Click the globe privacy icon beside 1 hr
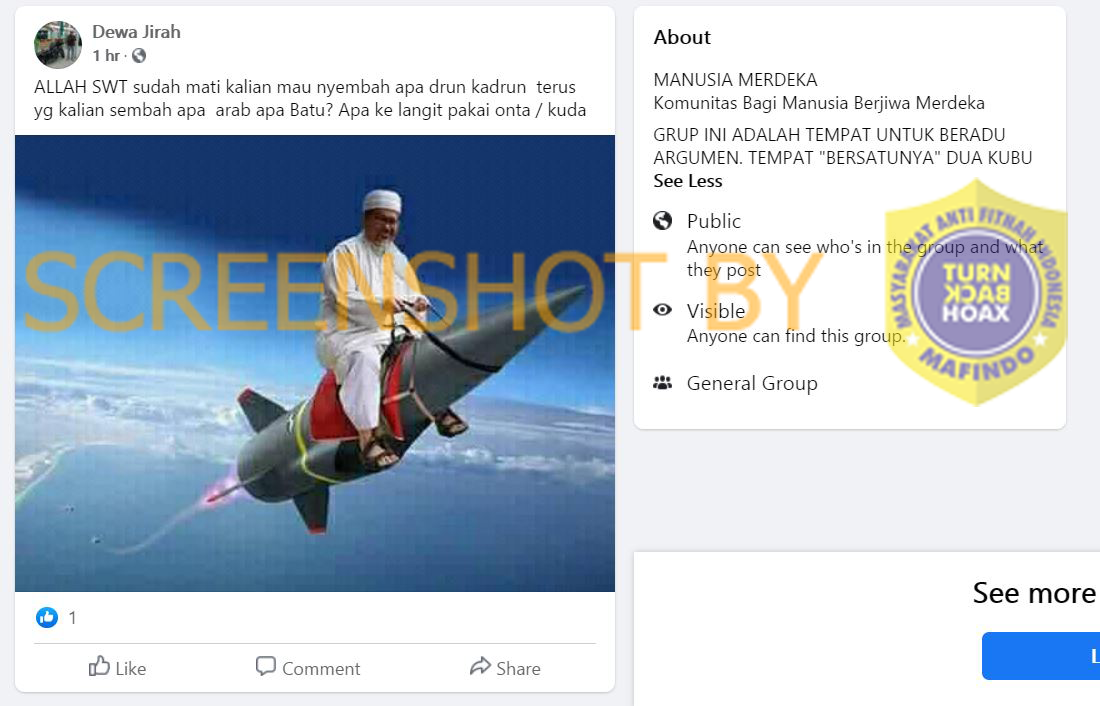The width and height of the screenshot is (1100, 706). tap(139, 55)
